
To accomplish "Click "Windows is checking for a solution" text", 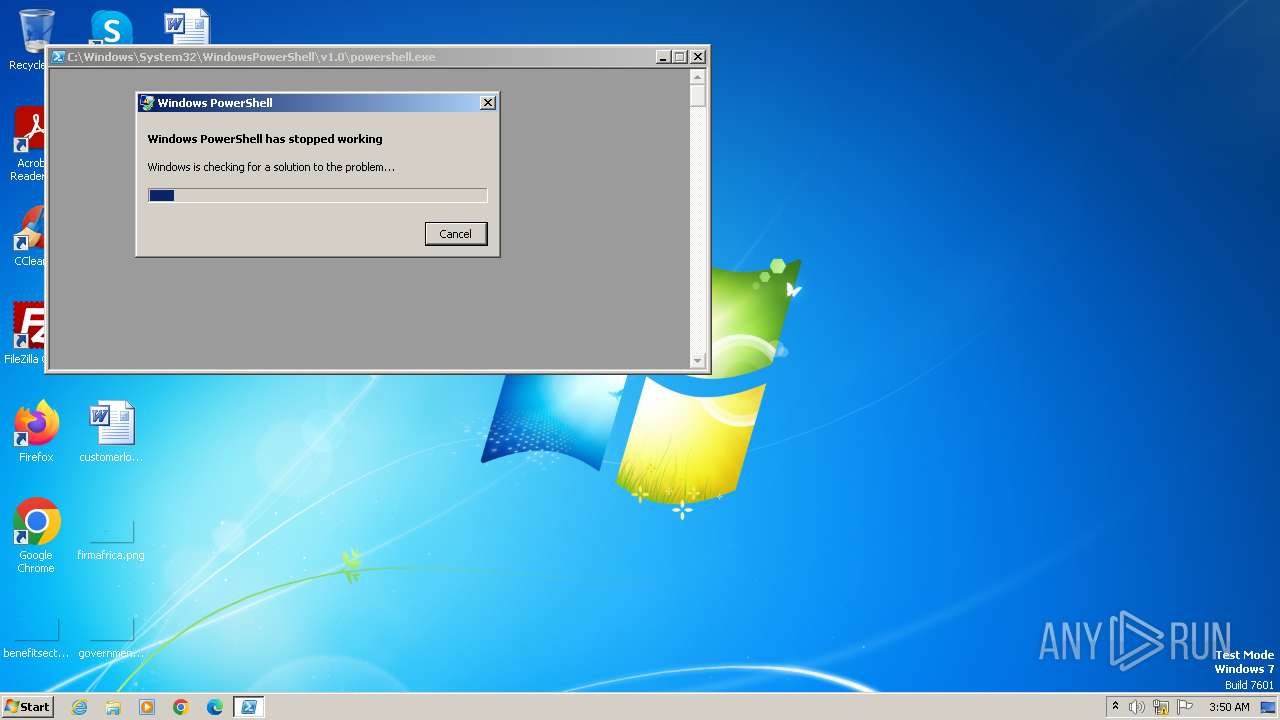I will (x=271, y=167).
